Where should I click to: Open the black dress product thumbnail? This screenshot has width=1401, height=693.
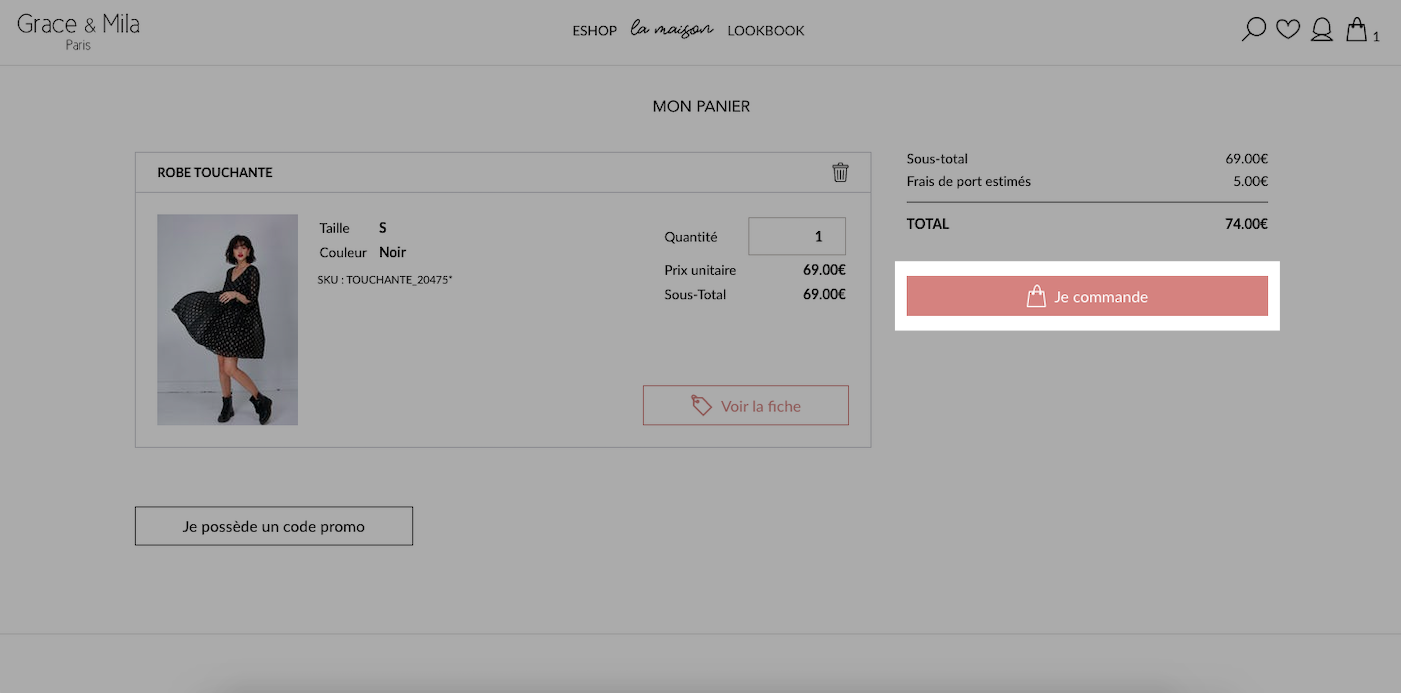click(227, 320)
